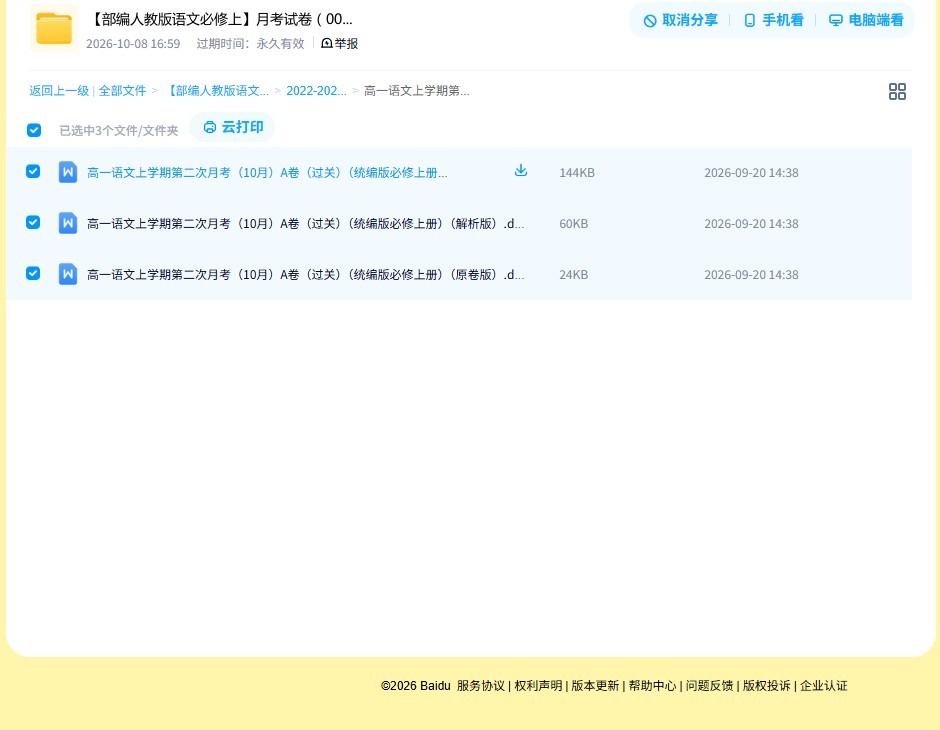Choose 电脑端看 to view on desktop
The image size is (940, 730).
pos(866,20)
